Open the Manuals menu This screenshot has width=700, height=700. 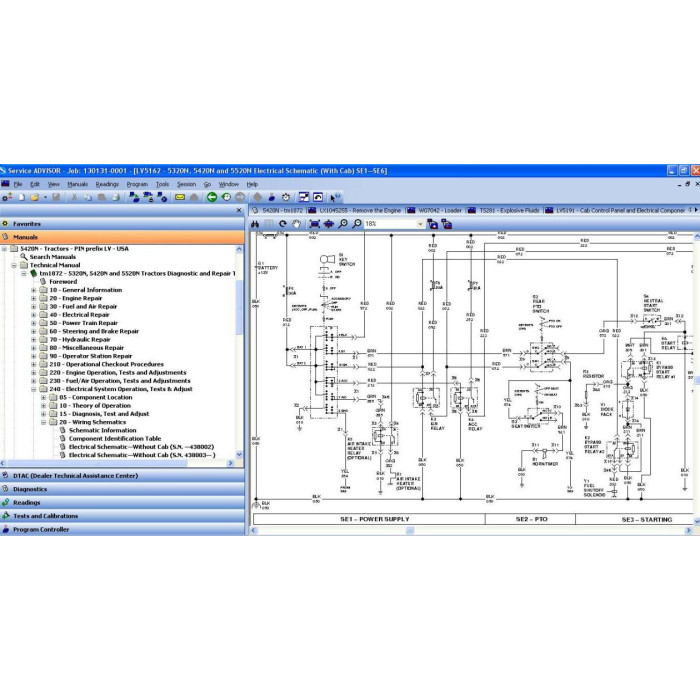(x=78, y=184)
